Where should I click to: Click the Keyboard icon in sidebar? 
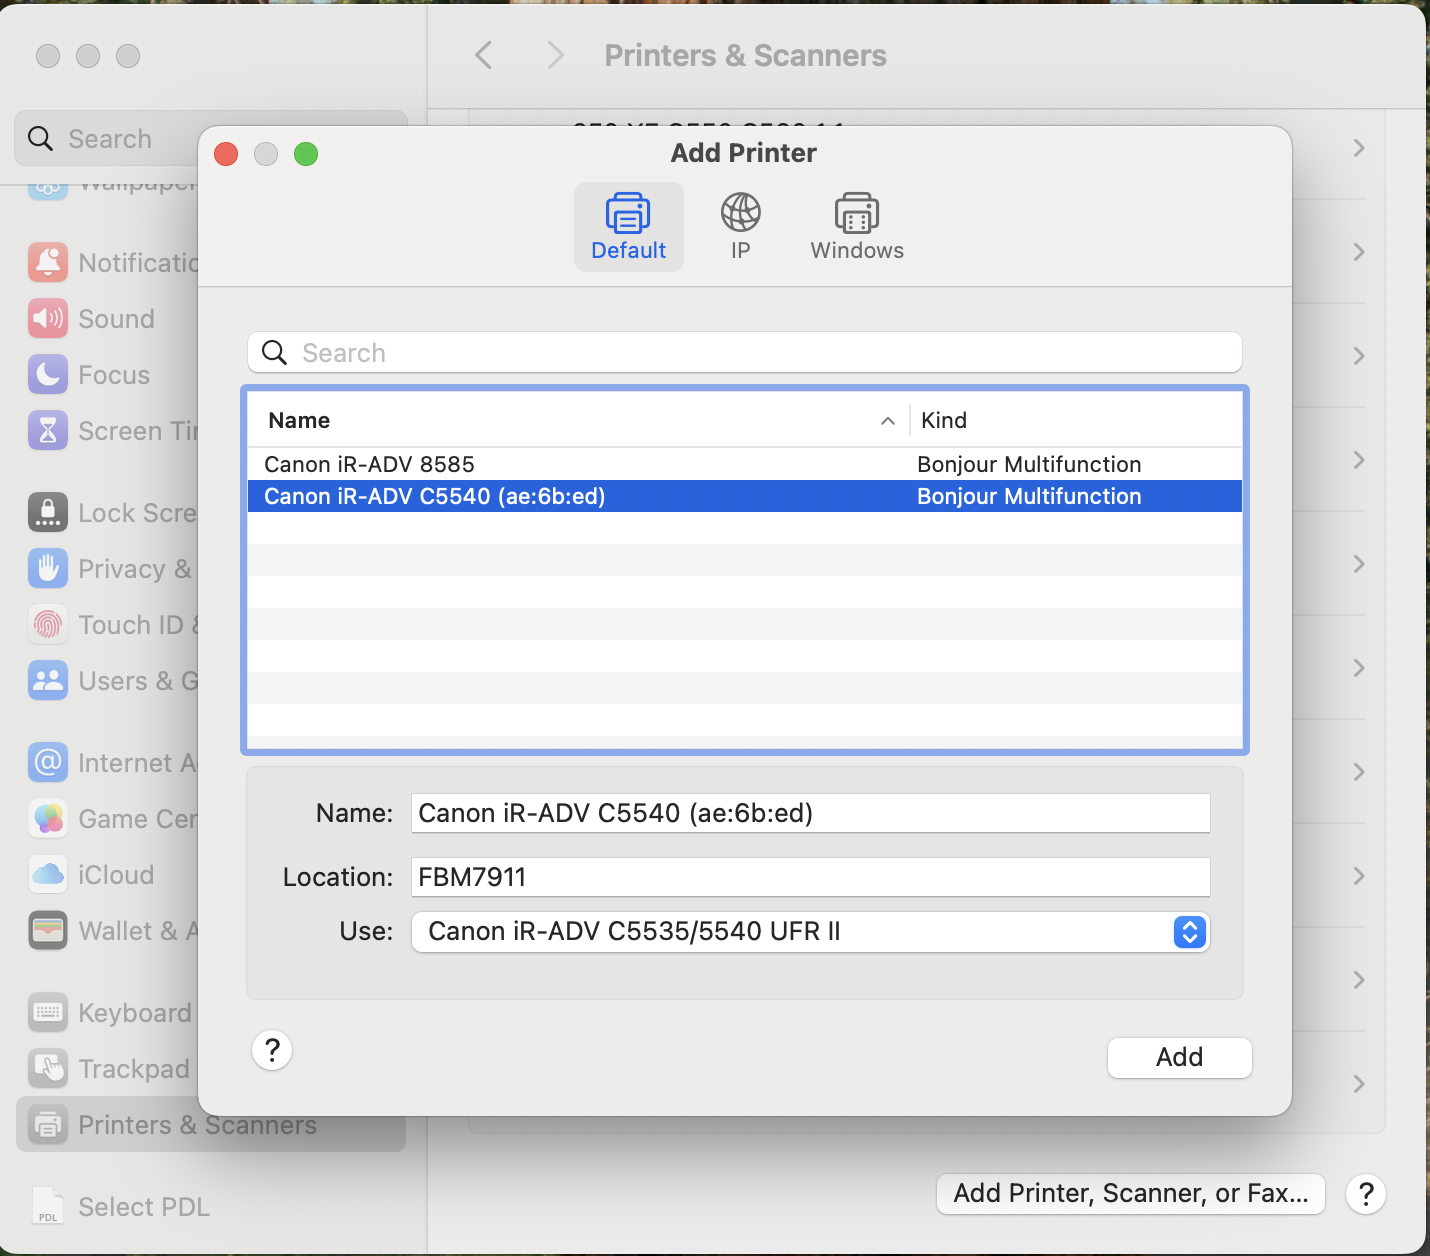[47, 1012]
